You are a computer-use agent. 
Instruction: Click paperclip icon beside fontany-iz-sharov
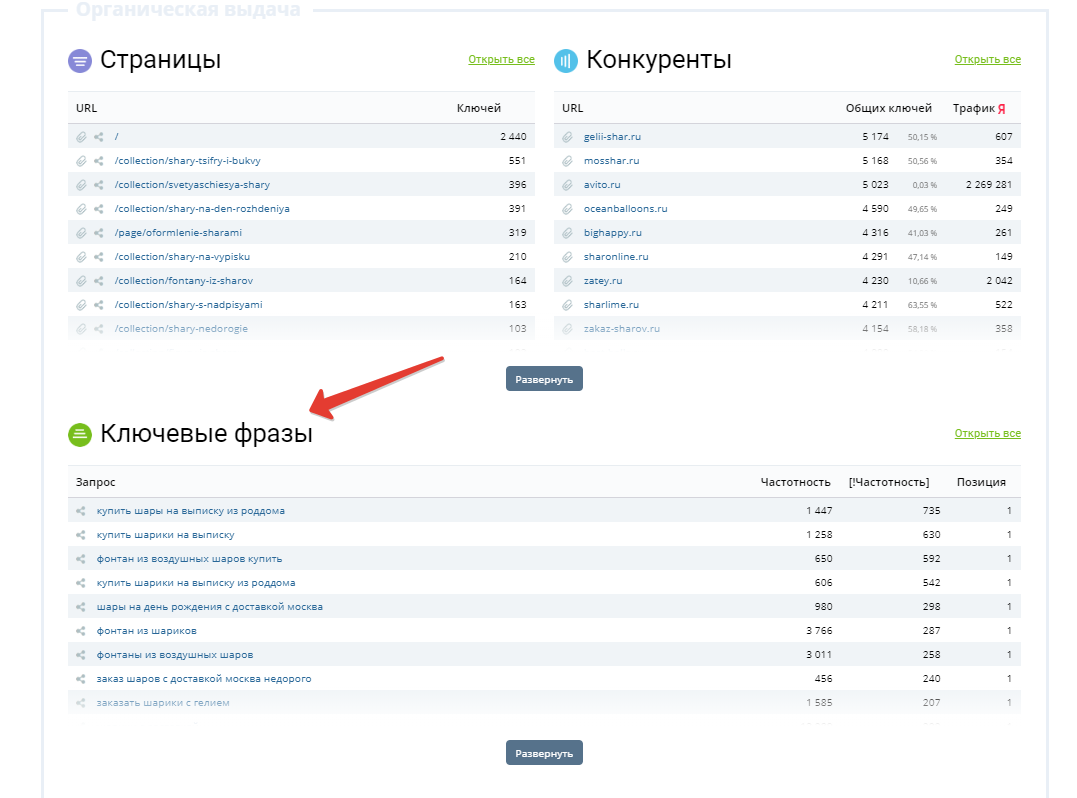point(81,281)
